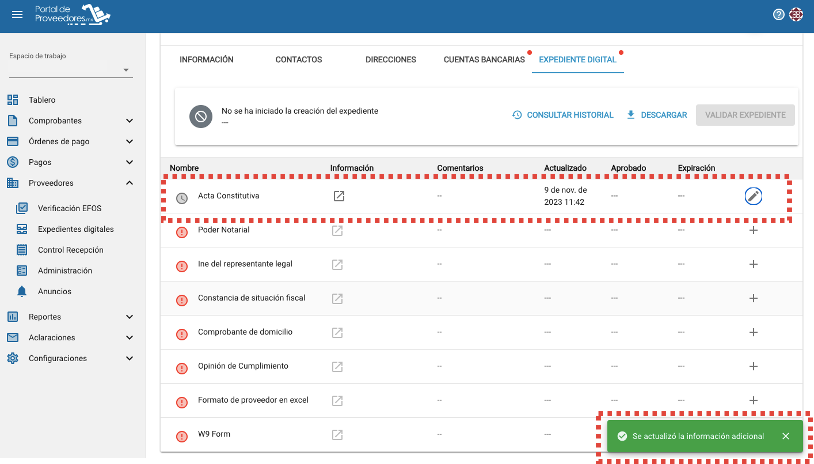Click the Configuraciones gear icon
The image size is (814, 464).
12,358
